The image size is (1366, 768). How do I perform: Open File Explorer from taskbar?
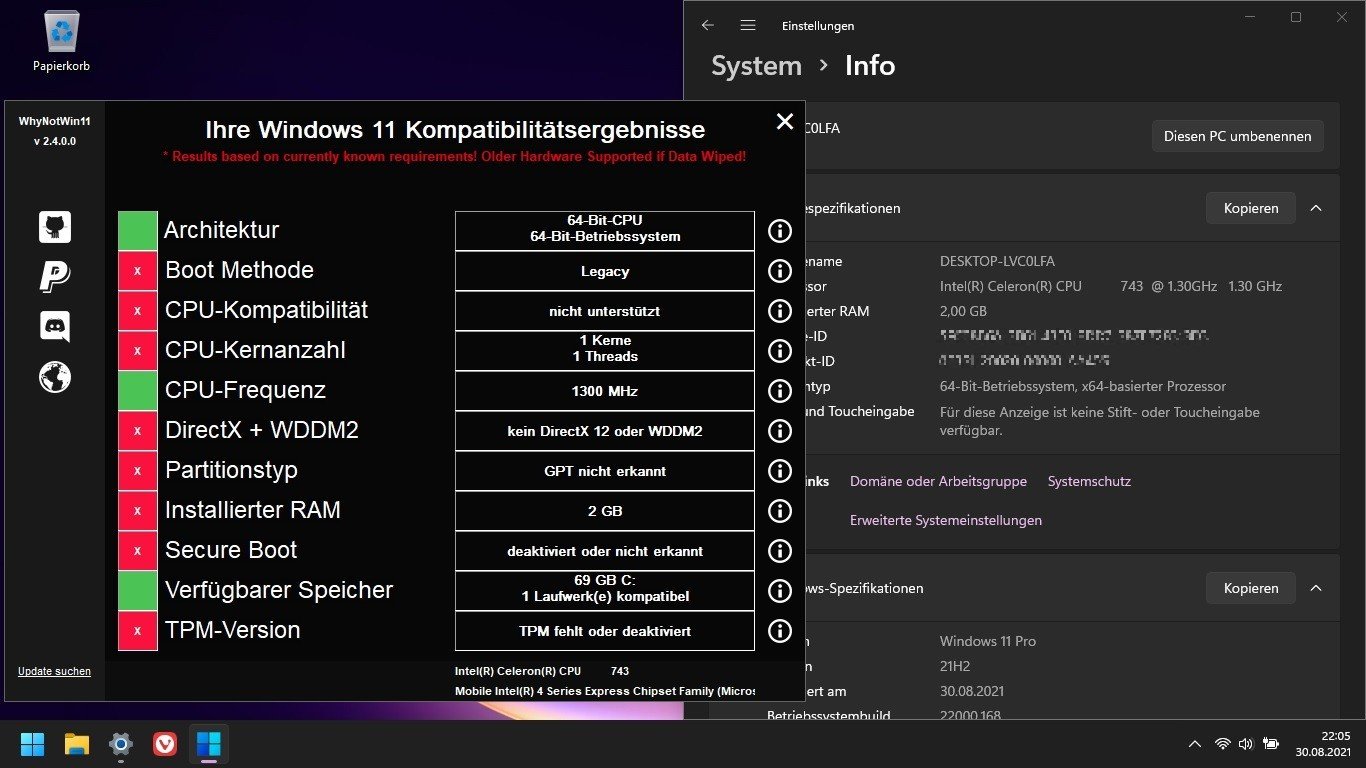click(77, 744)
